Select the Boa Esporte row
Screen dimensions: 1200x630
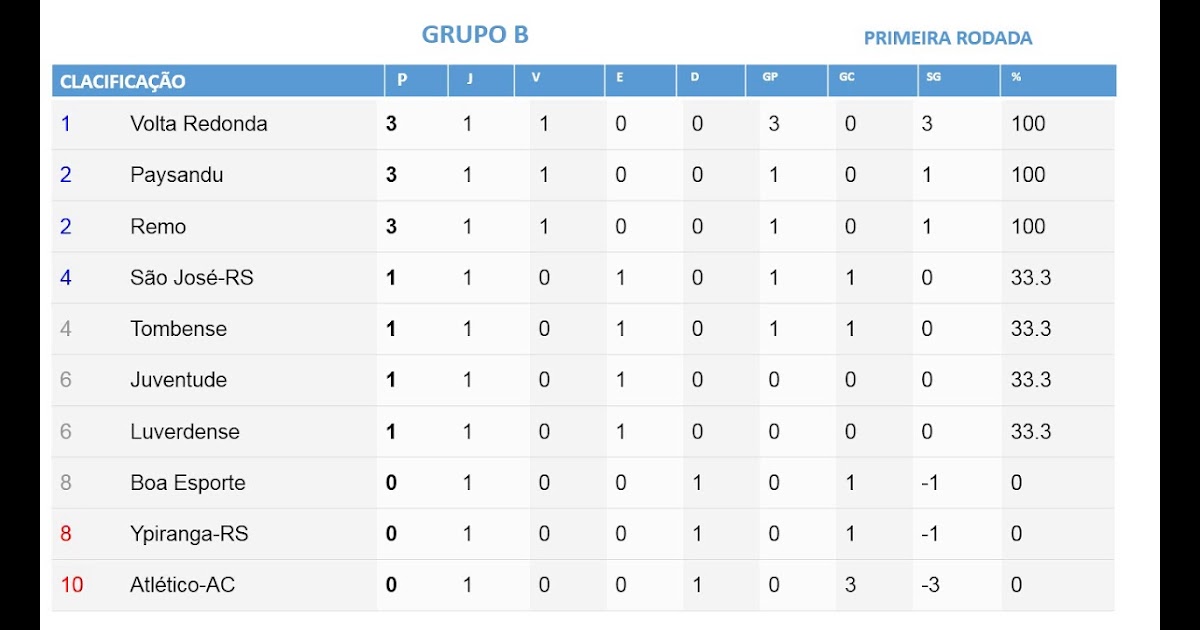pos(583,483)
